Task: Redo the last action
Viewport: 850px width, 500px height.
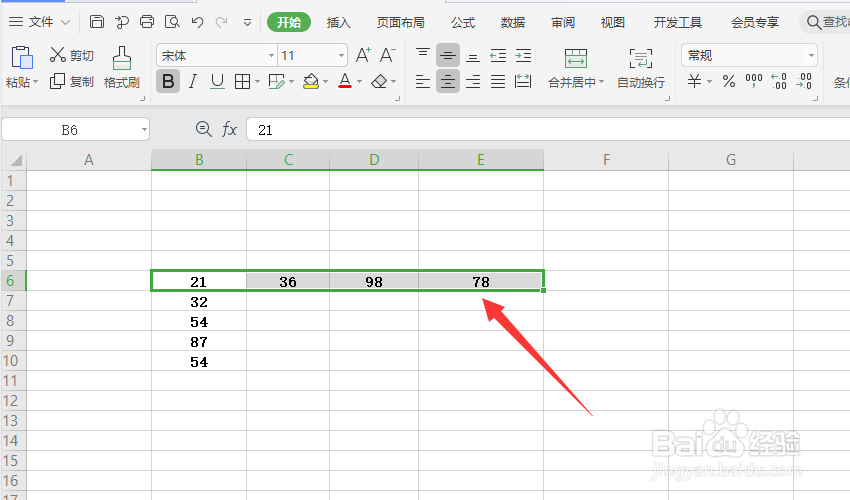Action: point(221,22)
